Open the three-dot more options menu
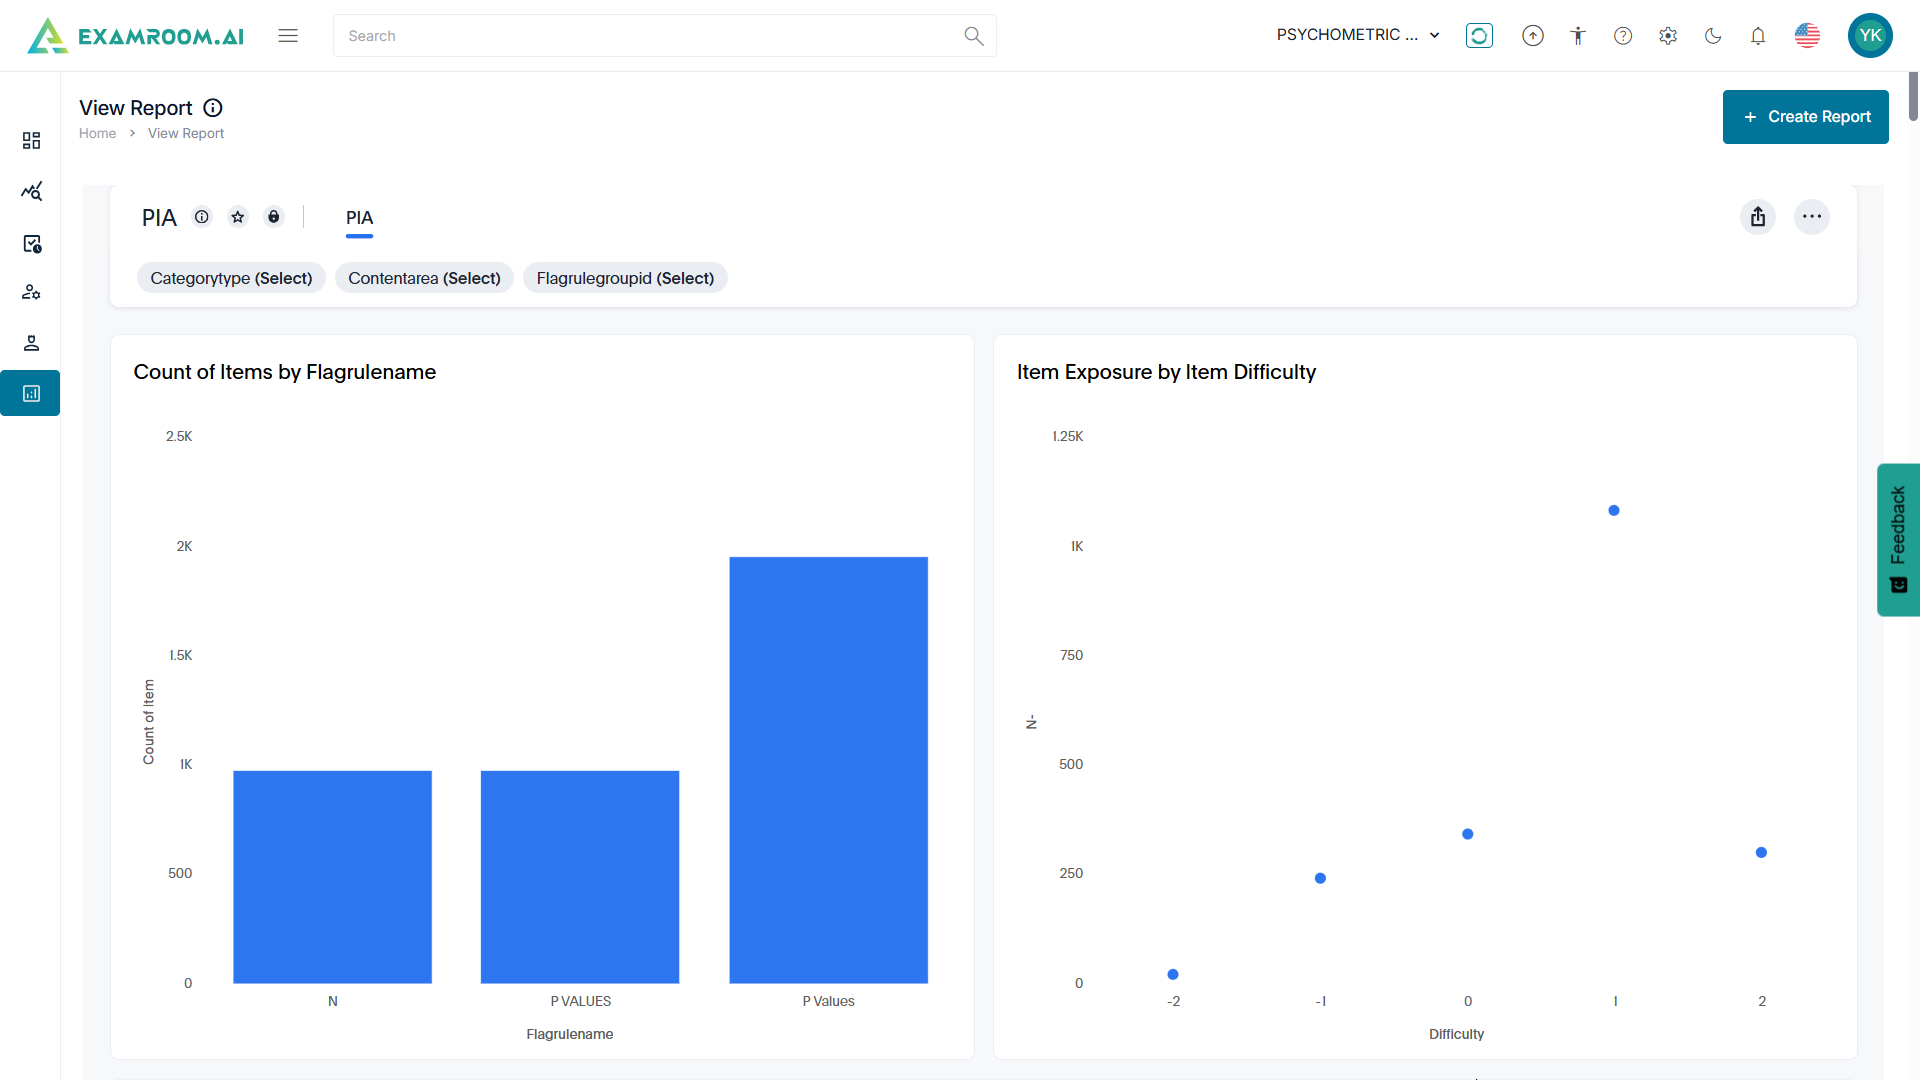The height and width of the screenshot is (1080, 1920). click(x=1812, y=217)
